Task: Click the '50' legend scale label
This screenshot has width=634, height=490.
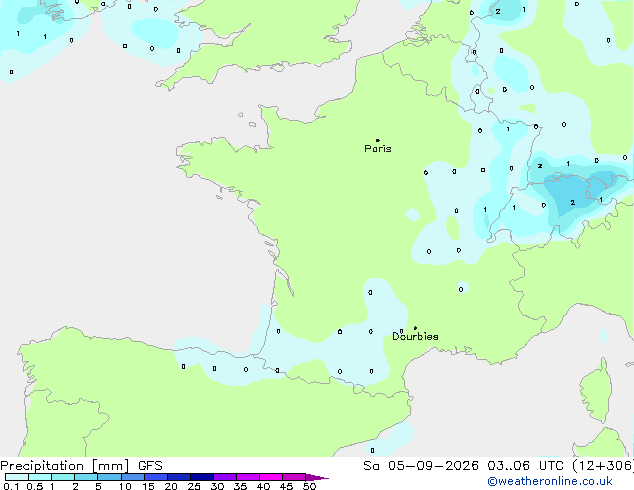Action: click(309, 486)
